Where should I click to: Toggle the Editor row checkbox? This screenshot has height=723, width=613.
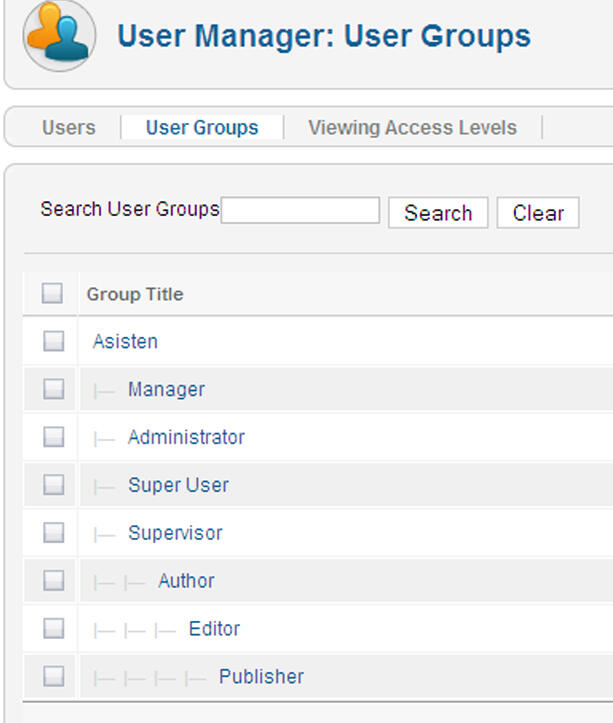[x=54, y=628]
